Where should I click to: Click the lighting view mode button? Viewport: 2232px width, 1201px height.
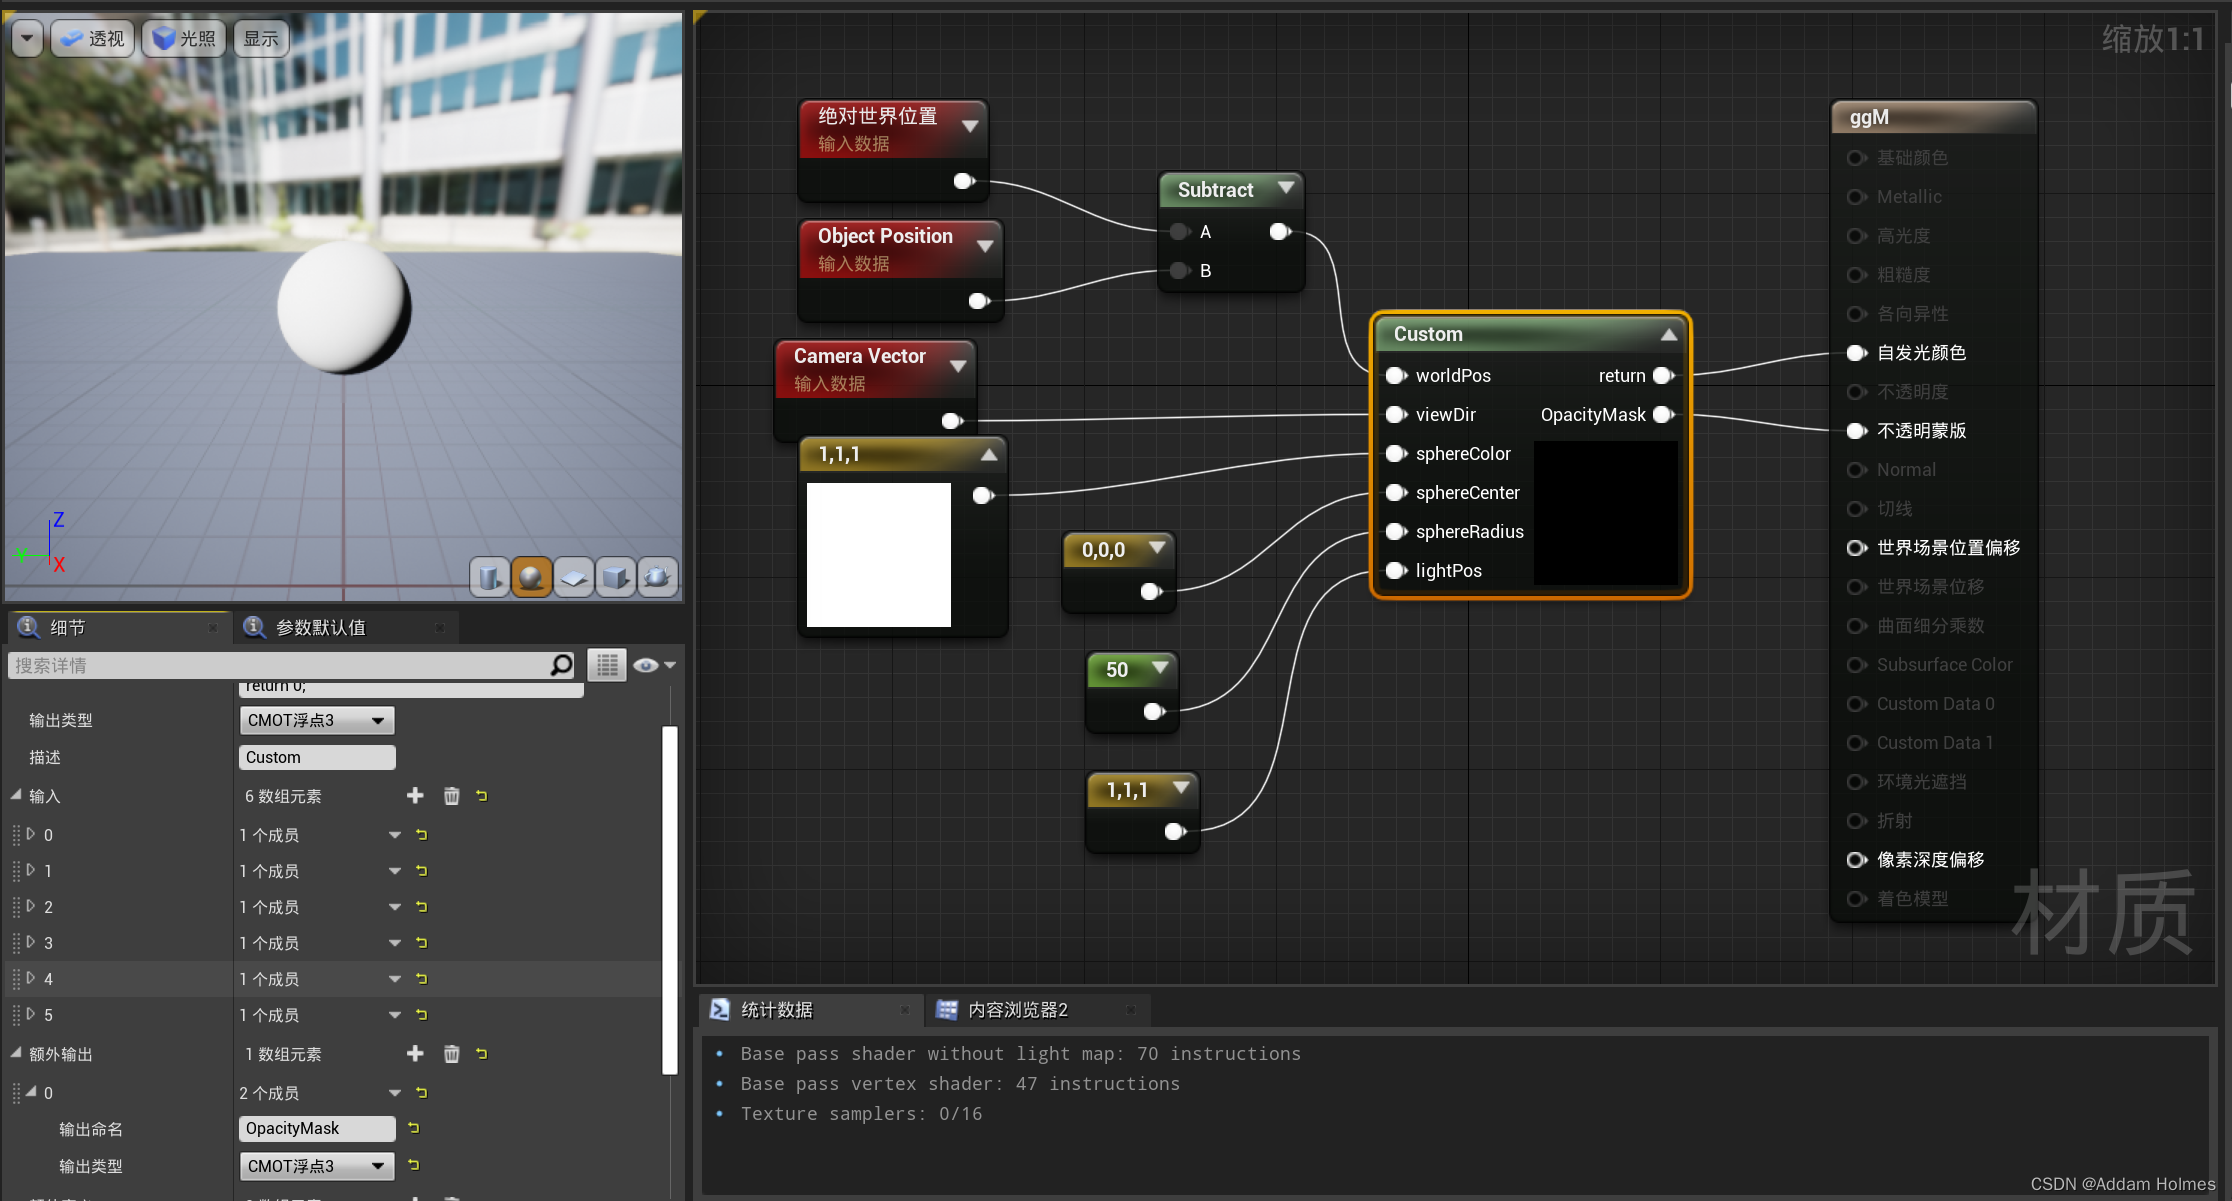click(184, 38)
